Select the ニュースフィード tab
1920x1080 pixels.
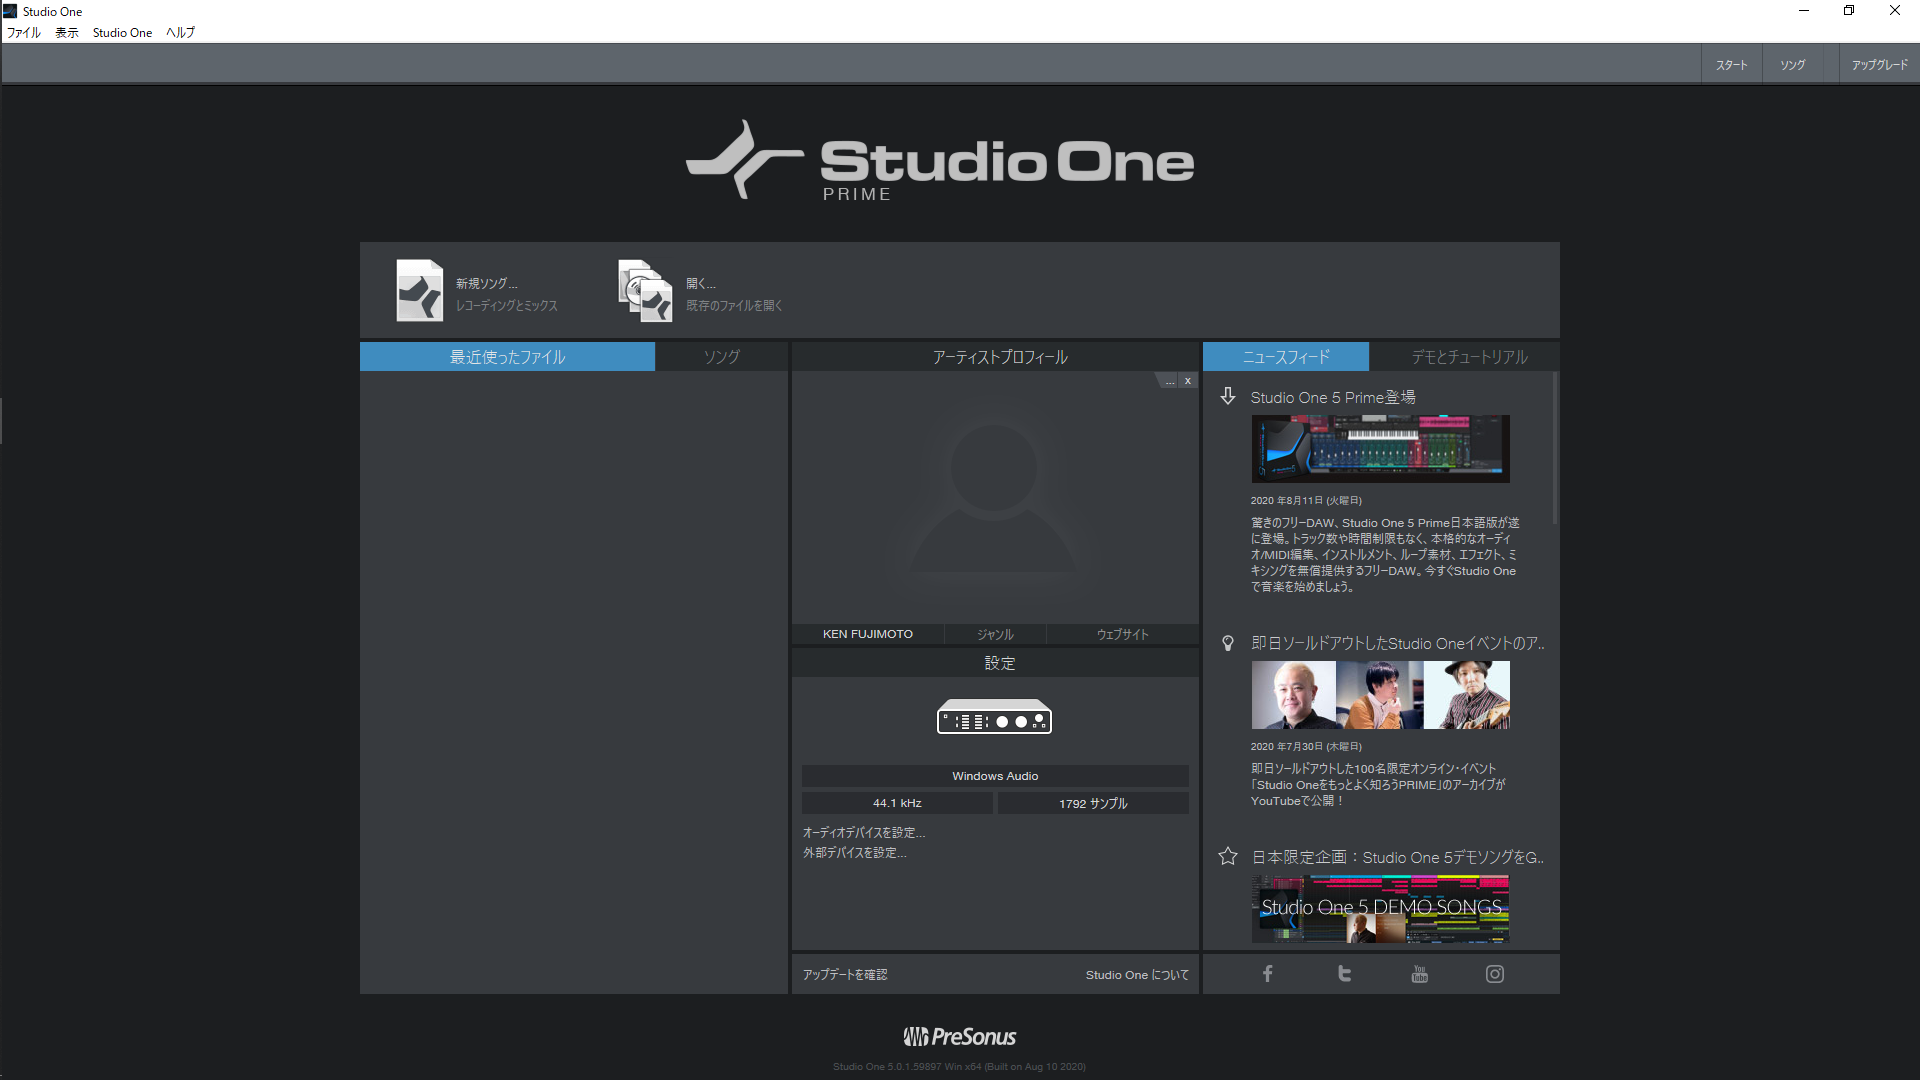click(x=1286, y=357)
